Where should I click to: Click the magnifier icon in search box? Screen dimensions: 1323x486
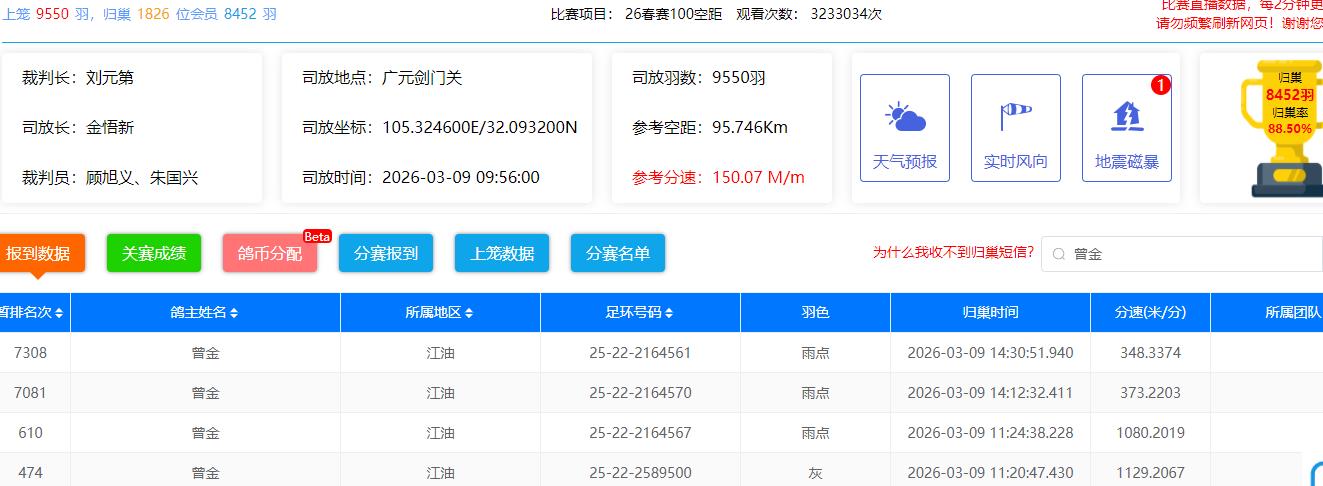[1058, 254]
